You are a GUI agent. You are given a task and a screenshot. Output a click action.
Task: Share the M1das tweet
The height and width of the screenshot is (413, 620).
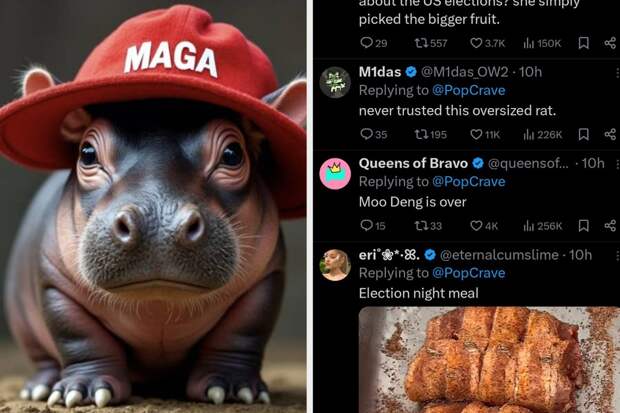(610, 134)
